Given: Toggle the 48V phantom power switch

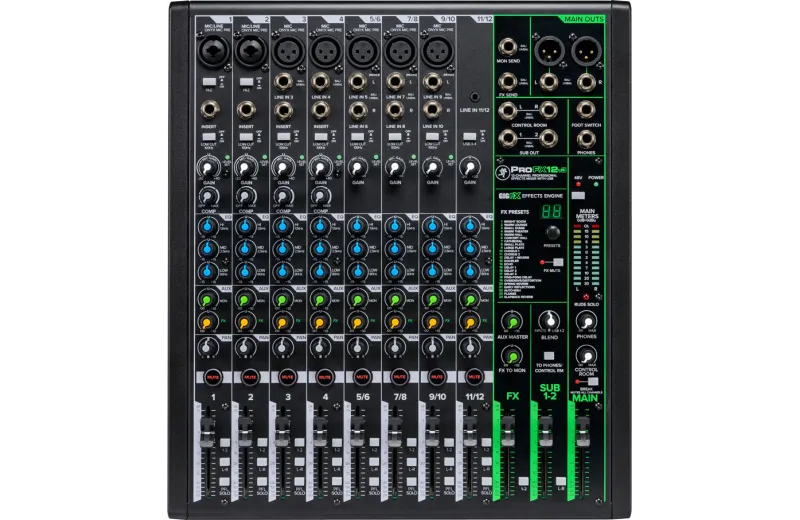Looking at the screenshot, I should coord(578,195).
